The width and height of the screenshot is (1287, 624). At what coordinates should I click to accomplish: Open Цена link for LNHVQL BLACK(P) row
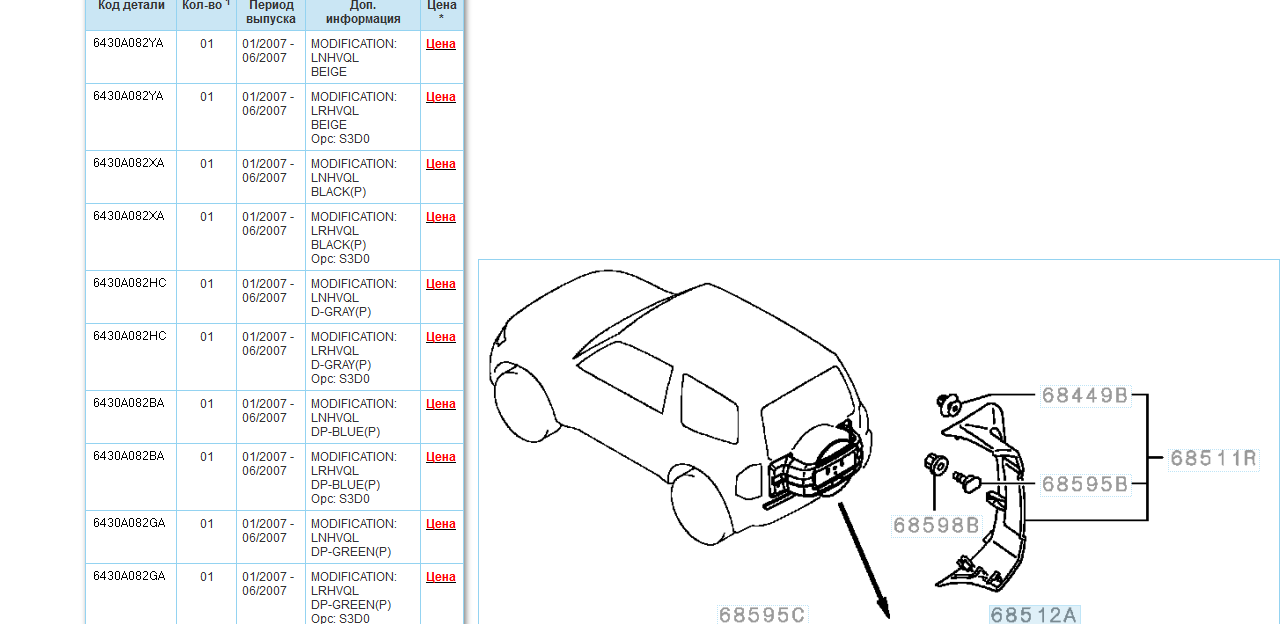pos(441,164)
